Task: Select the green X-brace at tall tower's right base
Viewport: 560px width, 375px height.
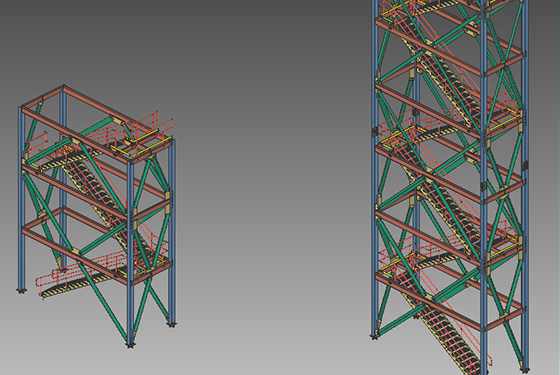Action: tap(506, 321)
